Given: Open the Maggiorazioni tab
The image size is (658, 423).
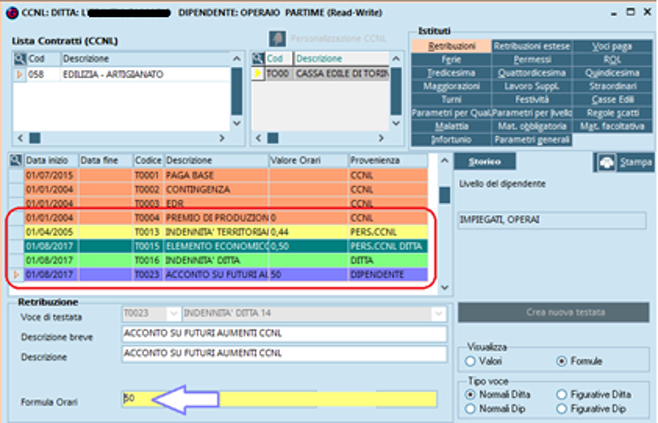Looking at the screenshot, I should [x=452, y=86].
